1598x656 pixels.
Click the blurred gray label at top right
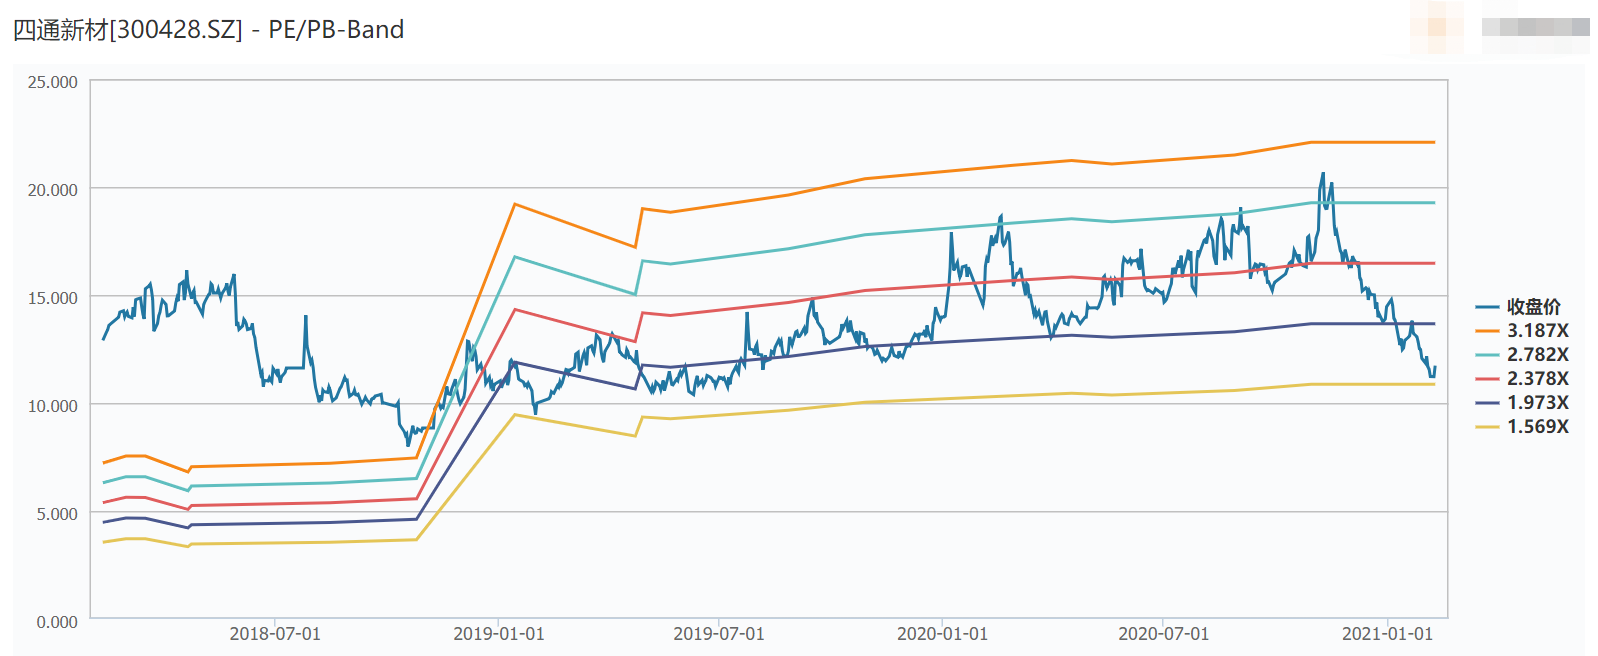coord(1535,27)
